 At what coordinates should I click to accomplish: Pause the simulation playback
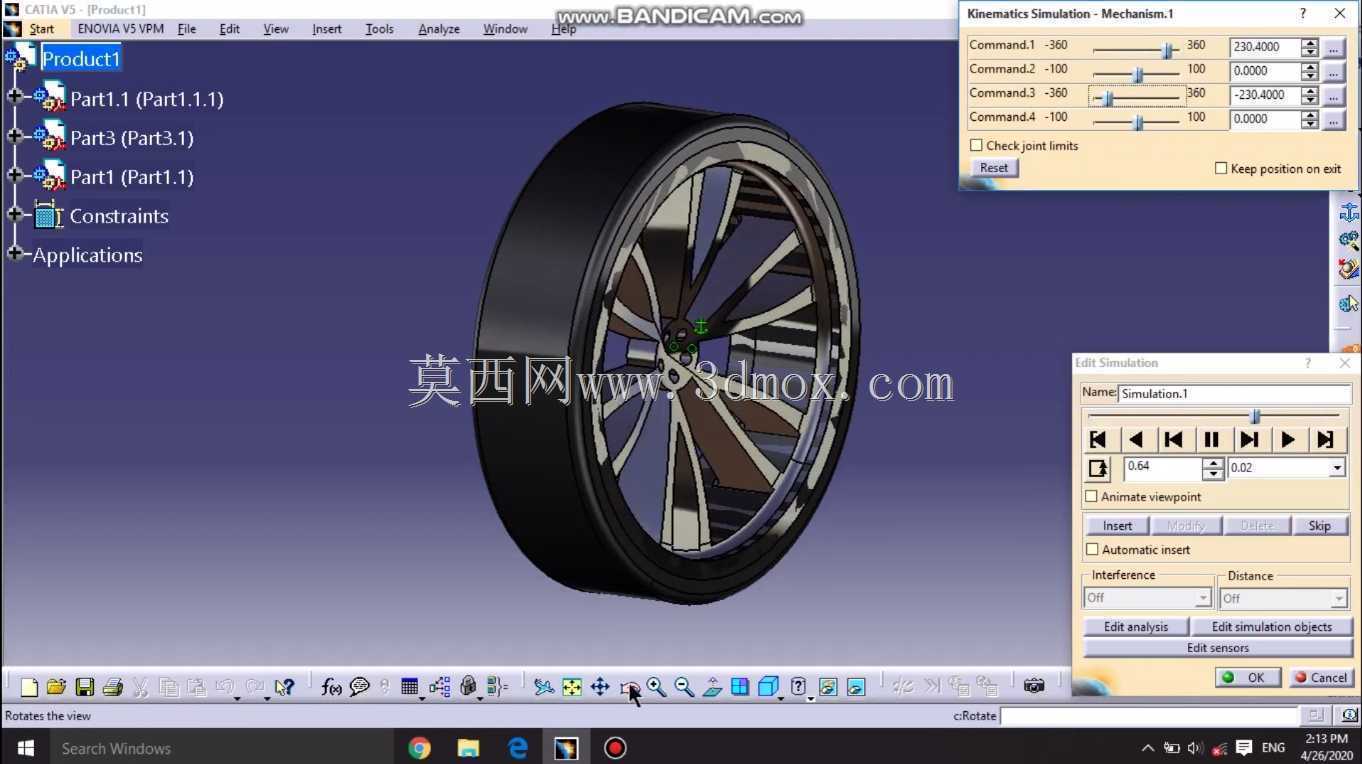pos(1212,440)
